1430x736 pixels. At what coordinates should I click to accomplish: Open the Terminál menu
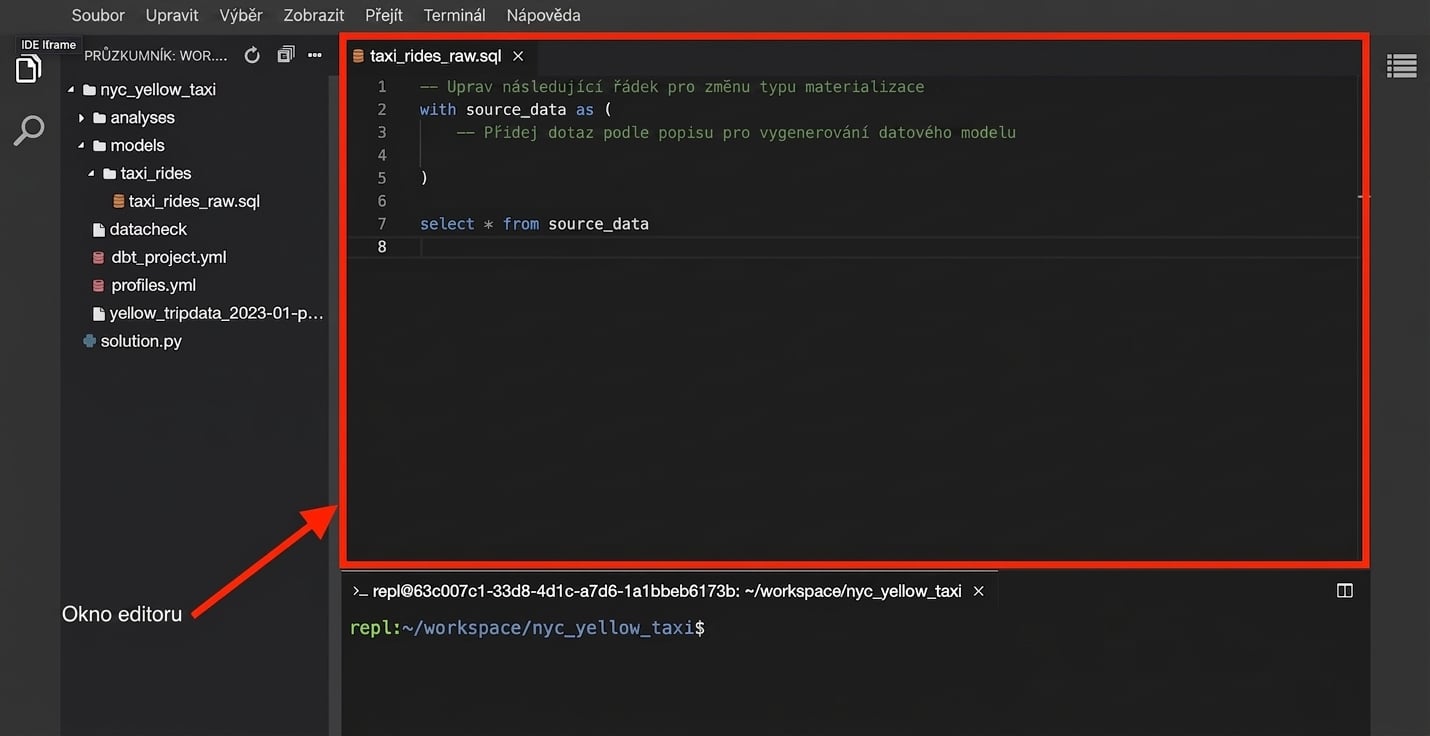454,15
